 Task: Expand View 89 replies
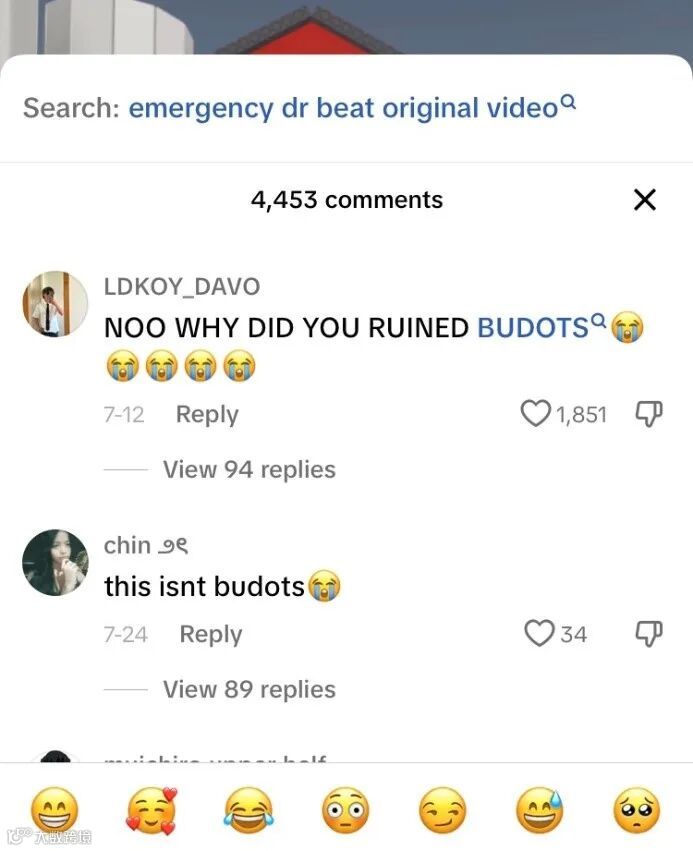pos(249,689)
